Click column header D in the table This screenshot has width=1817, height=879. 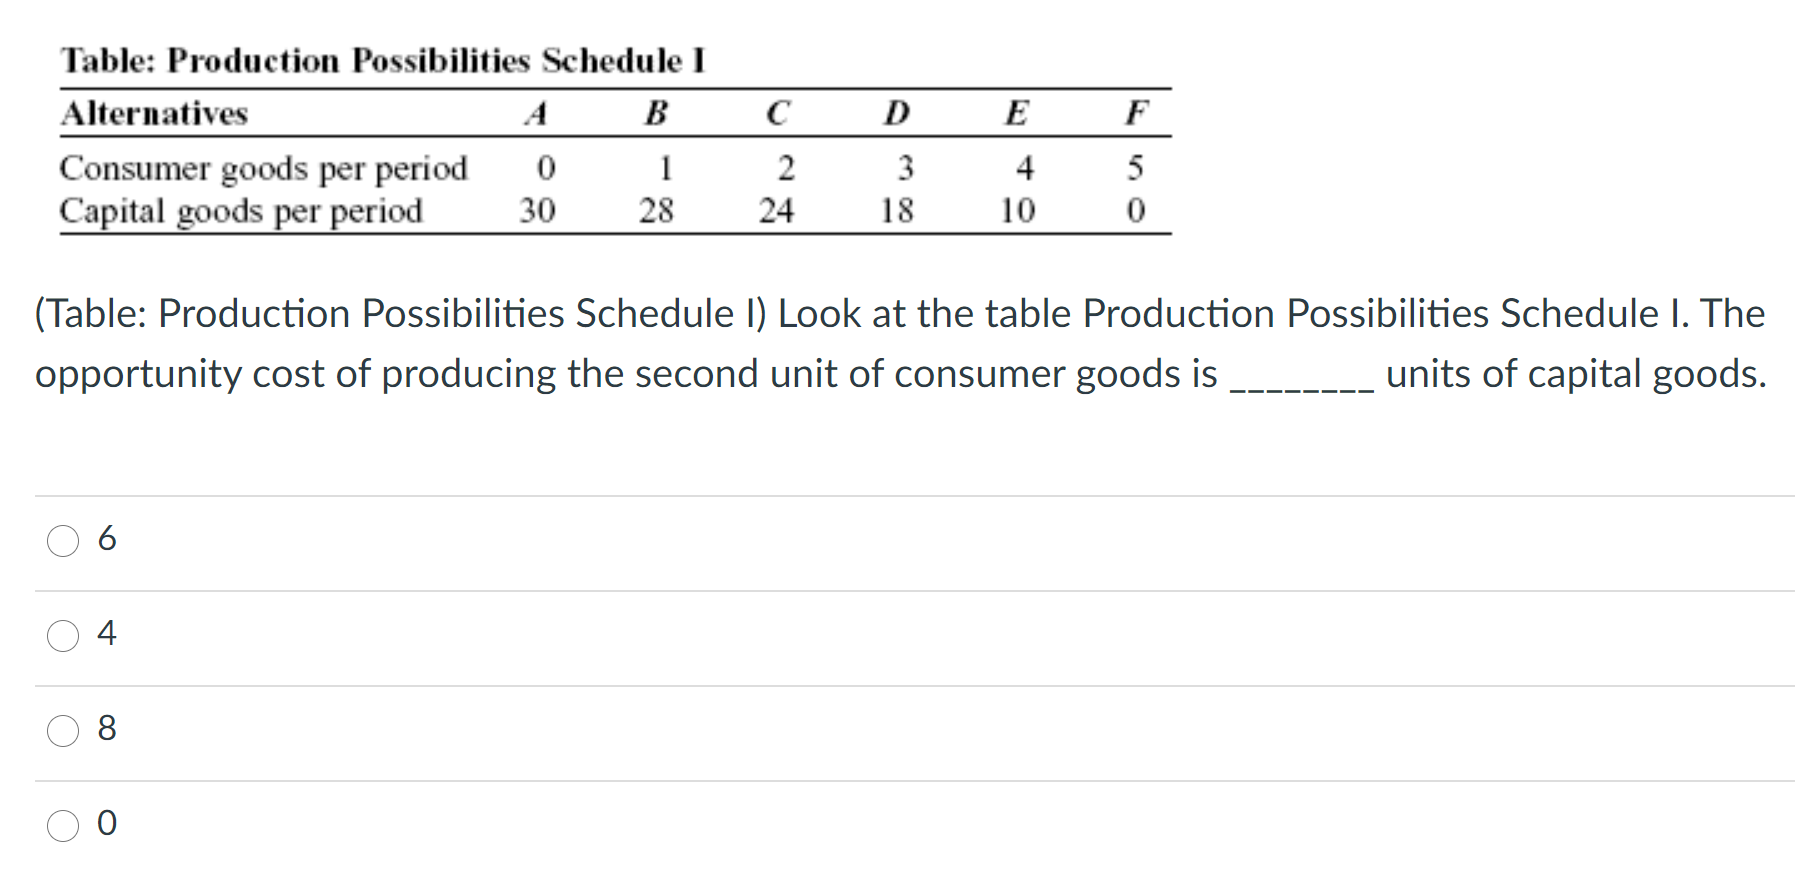pyautogui.click(x=896, y=113)
